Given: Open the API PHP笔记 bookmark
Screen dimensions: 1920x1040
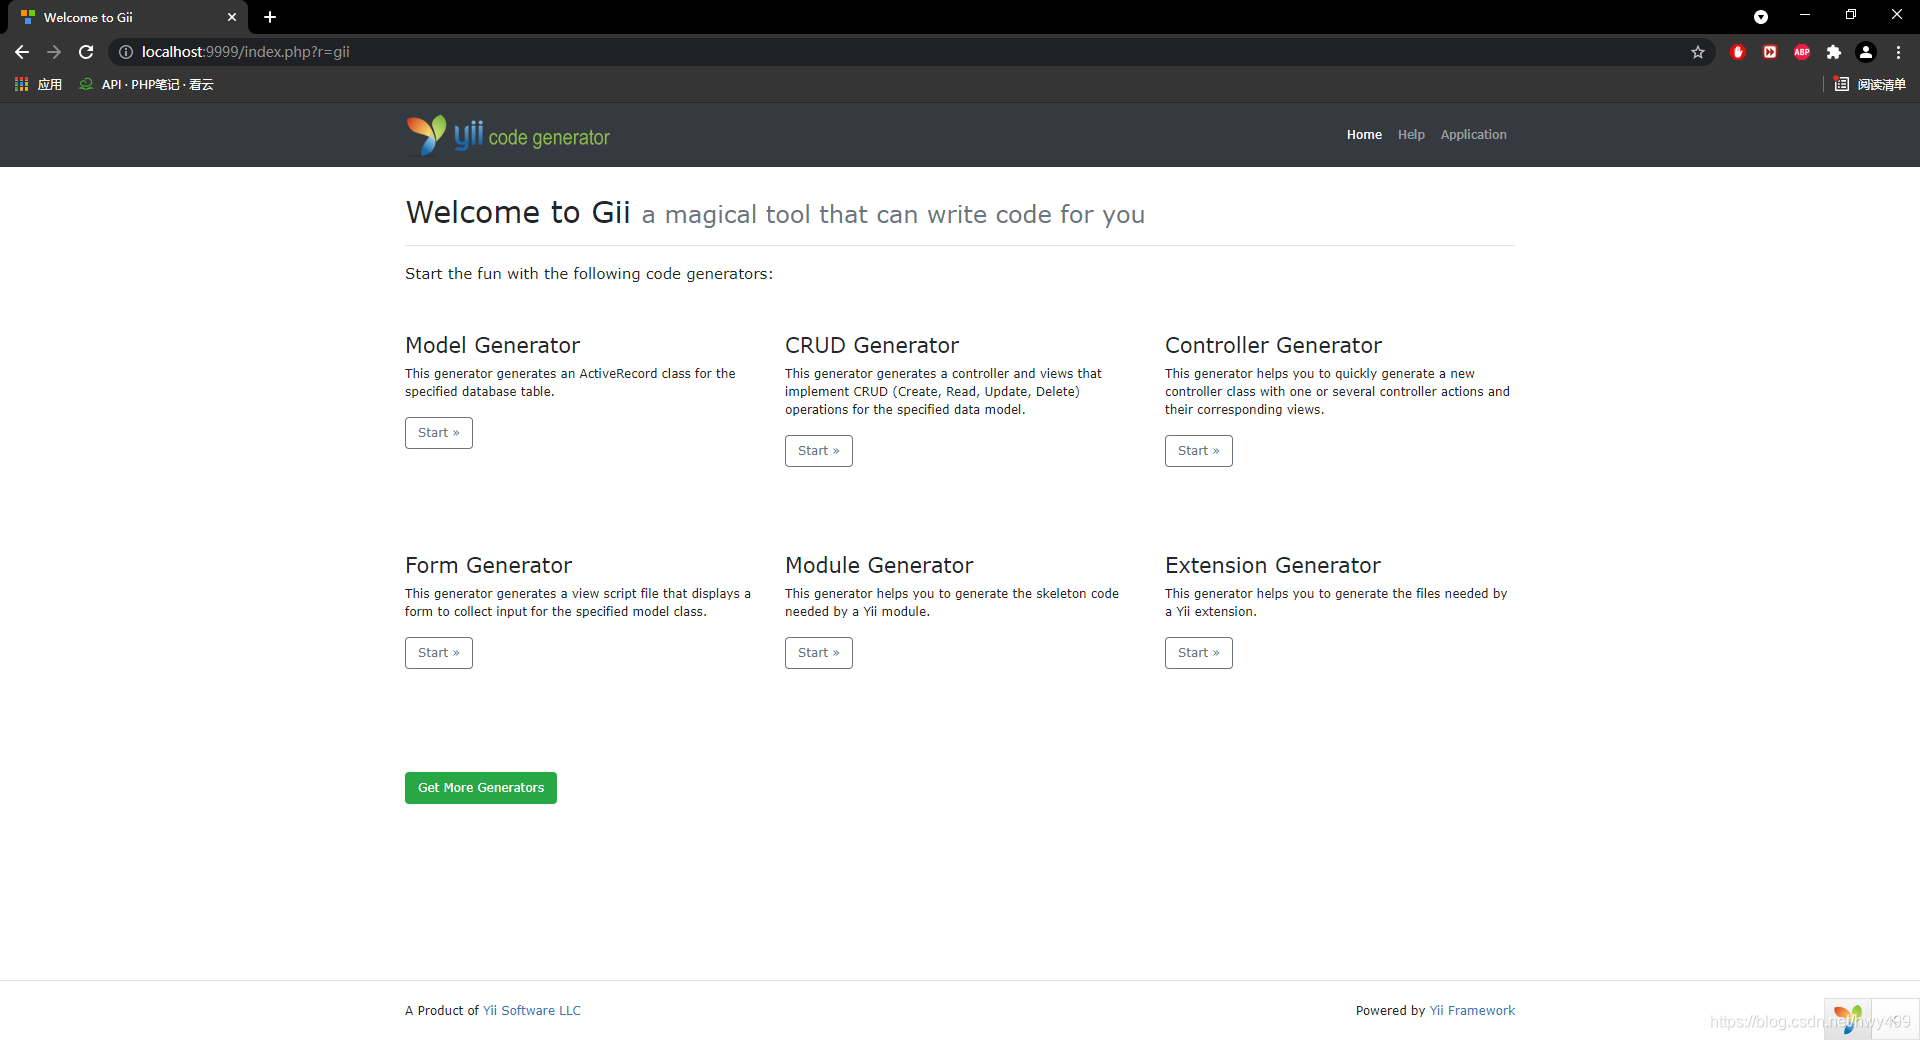Looking at the screenshot, I should [147, 84].
